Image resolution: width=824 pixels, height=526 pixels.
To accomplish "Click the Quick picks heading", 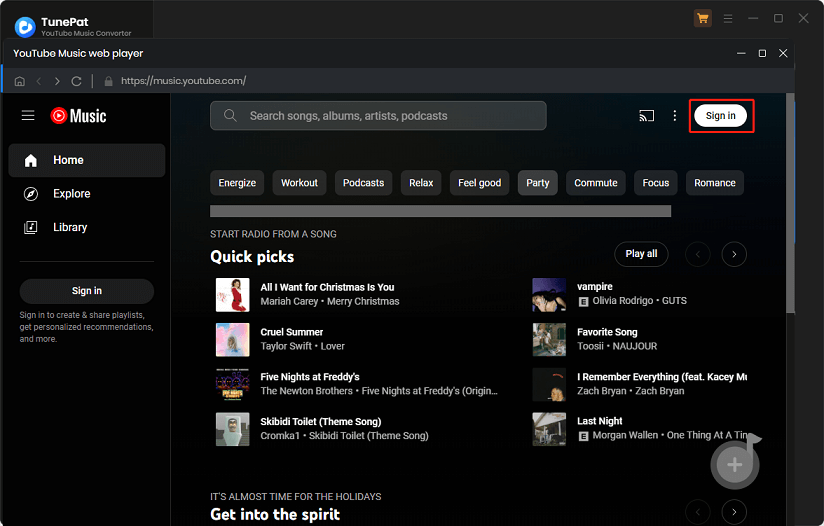I will 252,256.
